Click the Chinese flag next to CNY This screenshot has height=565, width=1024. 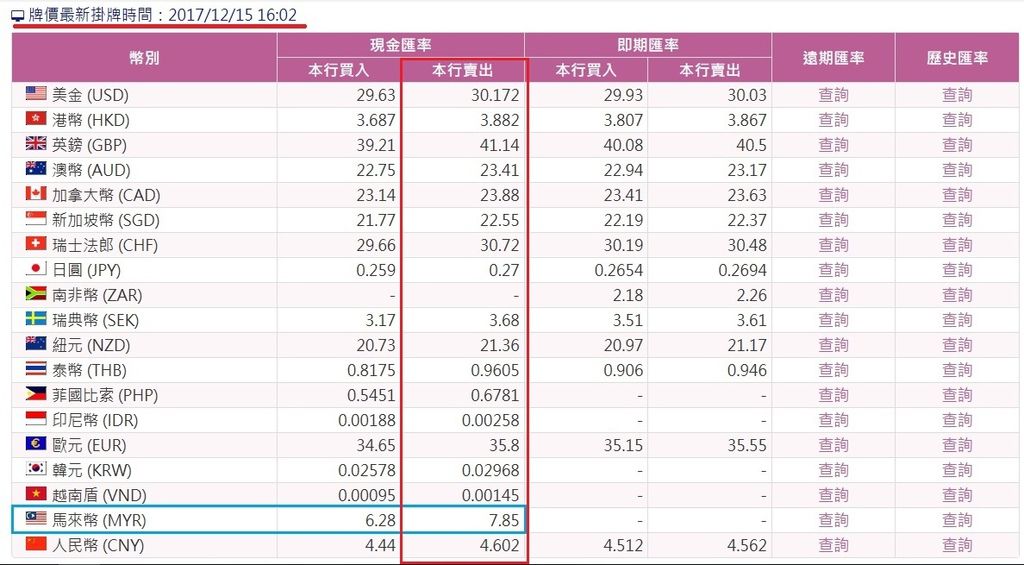tap(36, 543)
